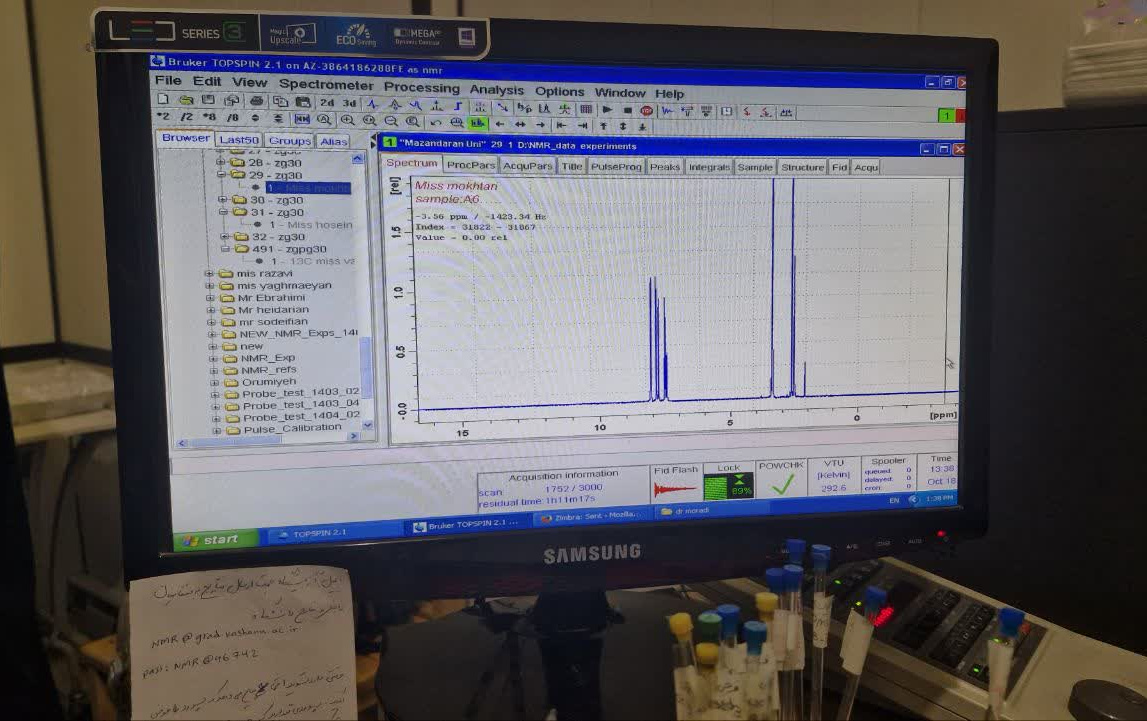Switch to the ProcPars tab
The image size is (1147, 721).
(x=470, y=165)
